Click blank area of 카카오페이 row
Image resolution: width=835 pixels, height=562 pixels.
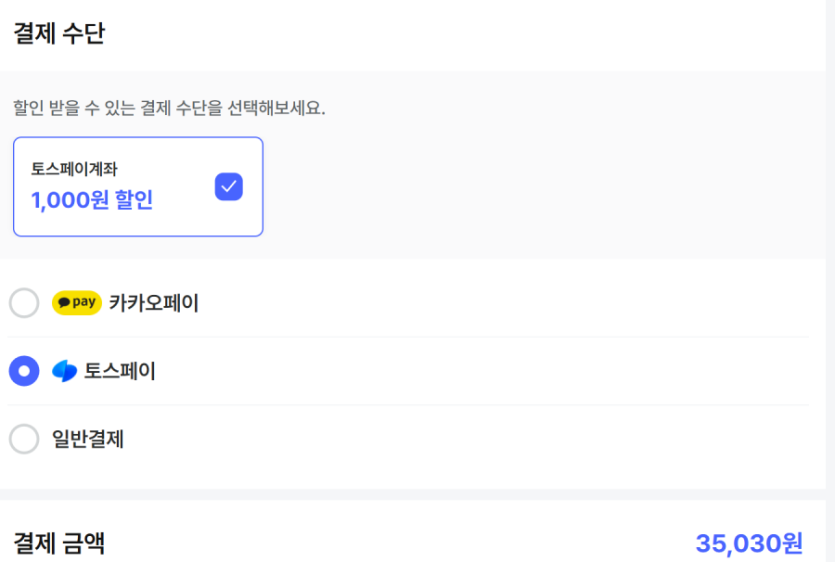pyautogui.click(x=500, y=302)
